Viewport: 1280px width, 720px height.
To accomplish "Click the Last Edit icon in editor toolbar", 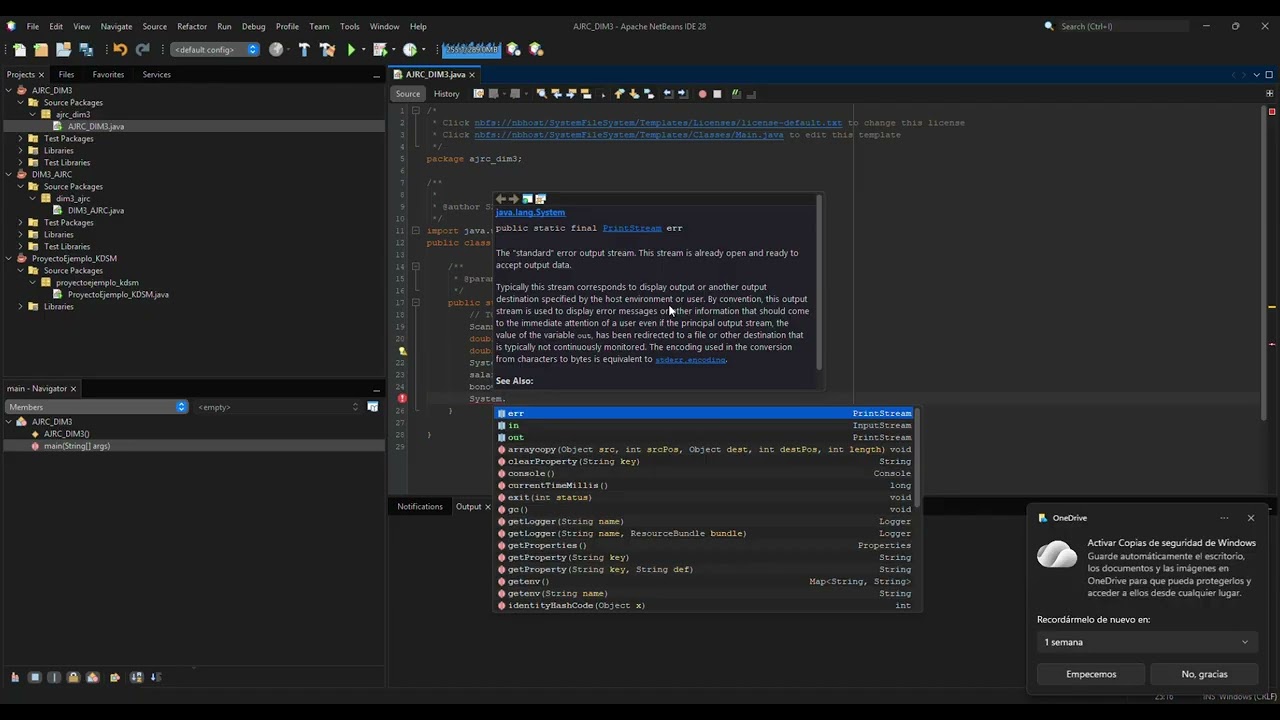I will (478, 94).
